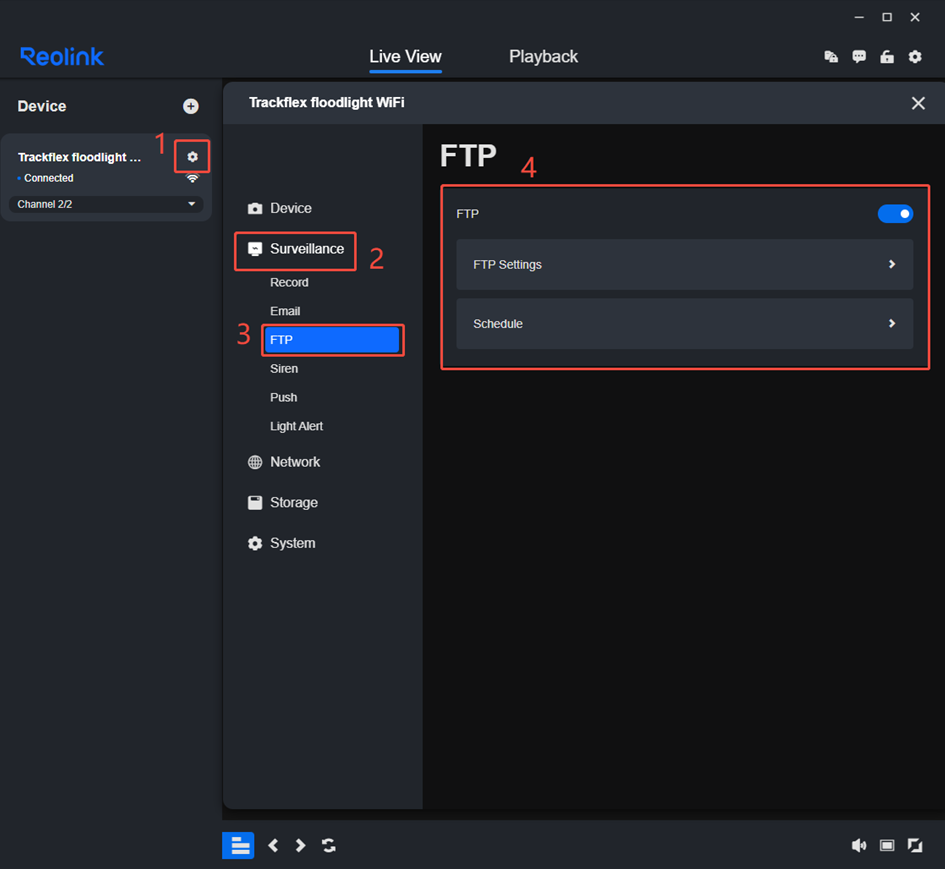Image resolution: width=945 pixels, height=869 pixels.
Task: Click the WiFi signal icon on device card
Action: pyautogui.click(x=192, y=178)
